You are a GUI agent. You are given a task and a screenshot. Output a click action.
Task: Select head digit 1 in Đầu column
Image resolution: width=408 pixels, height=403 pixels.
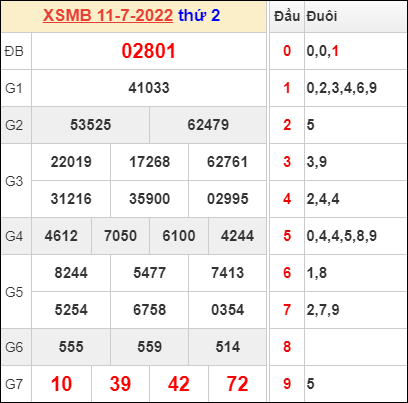[287, 88]
